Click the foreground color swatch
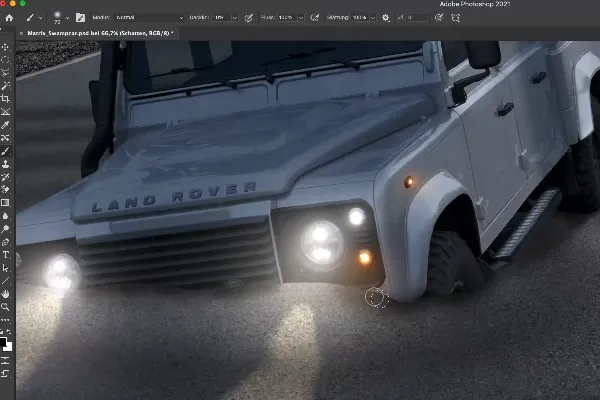 click(x=3, y=341)
